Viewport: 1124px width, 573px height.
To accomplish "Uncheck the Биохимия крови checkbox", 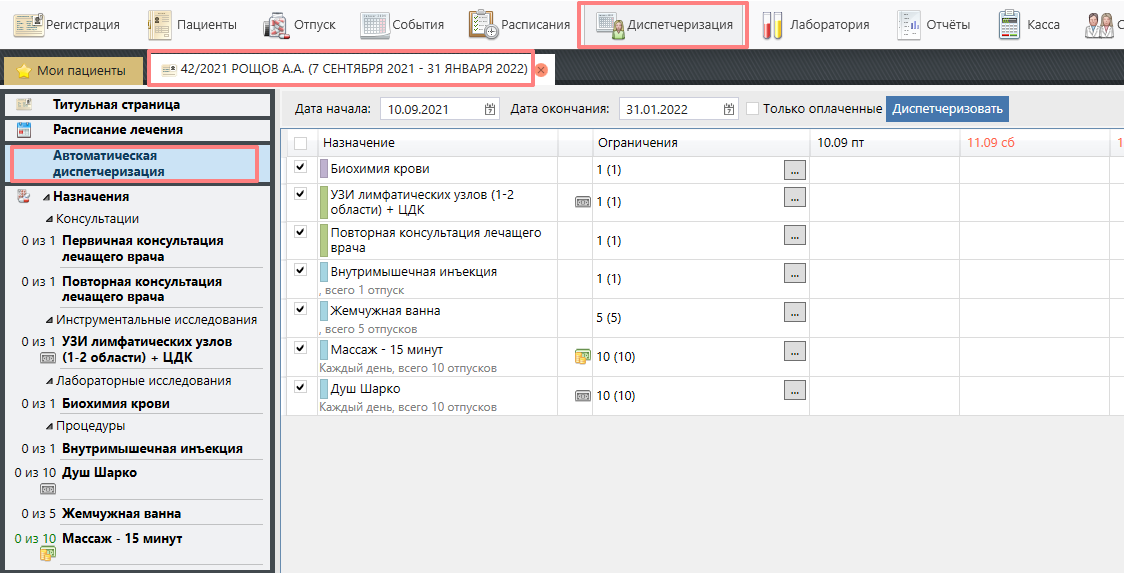I will click(x=300, y=168).
